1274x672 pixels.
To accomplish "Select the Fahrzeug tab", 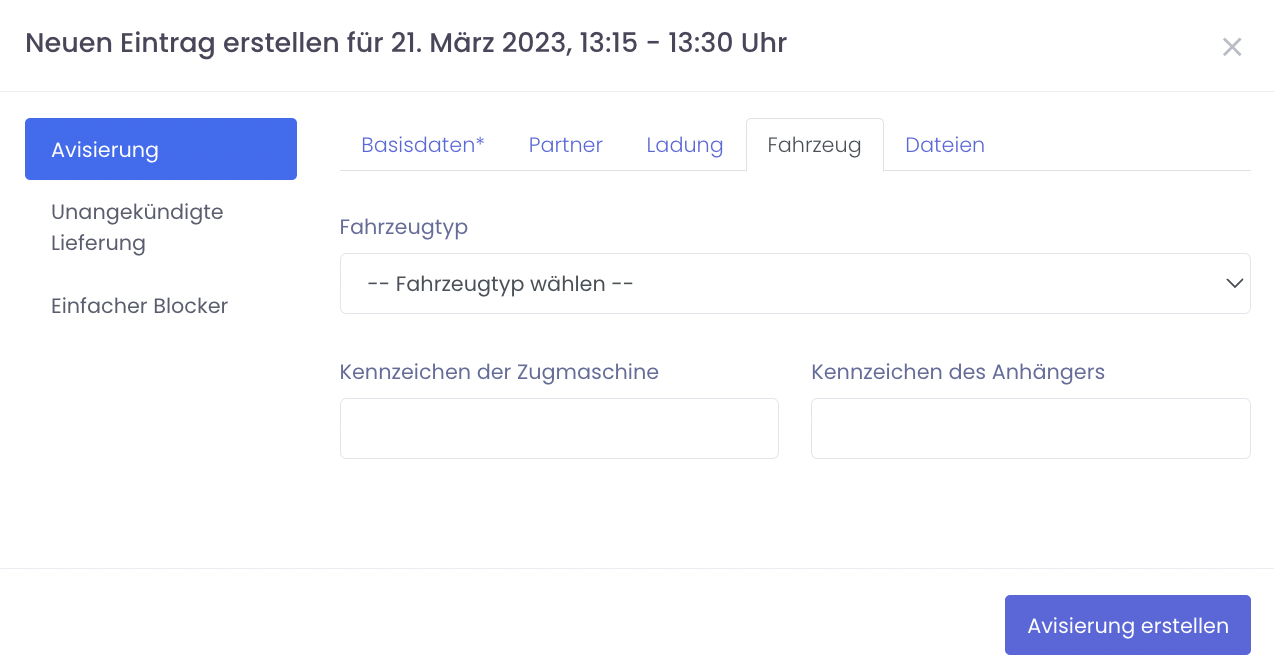I will [814, 145].
